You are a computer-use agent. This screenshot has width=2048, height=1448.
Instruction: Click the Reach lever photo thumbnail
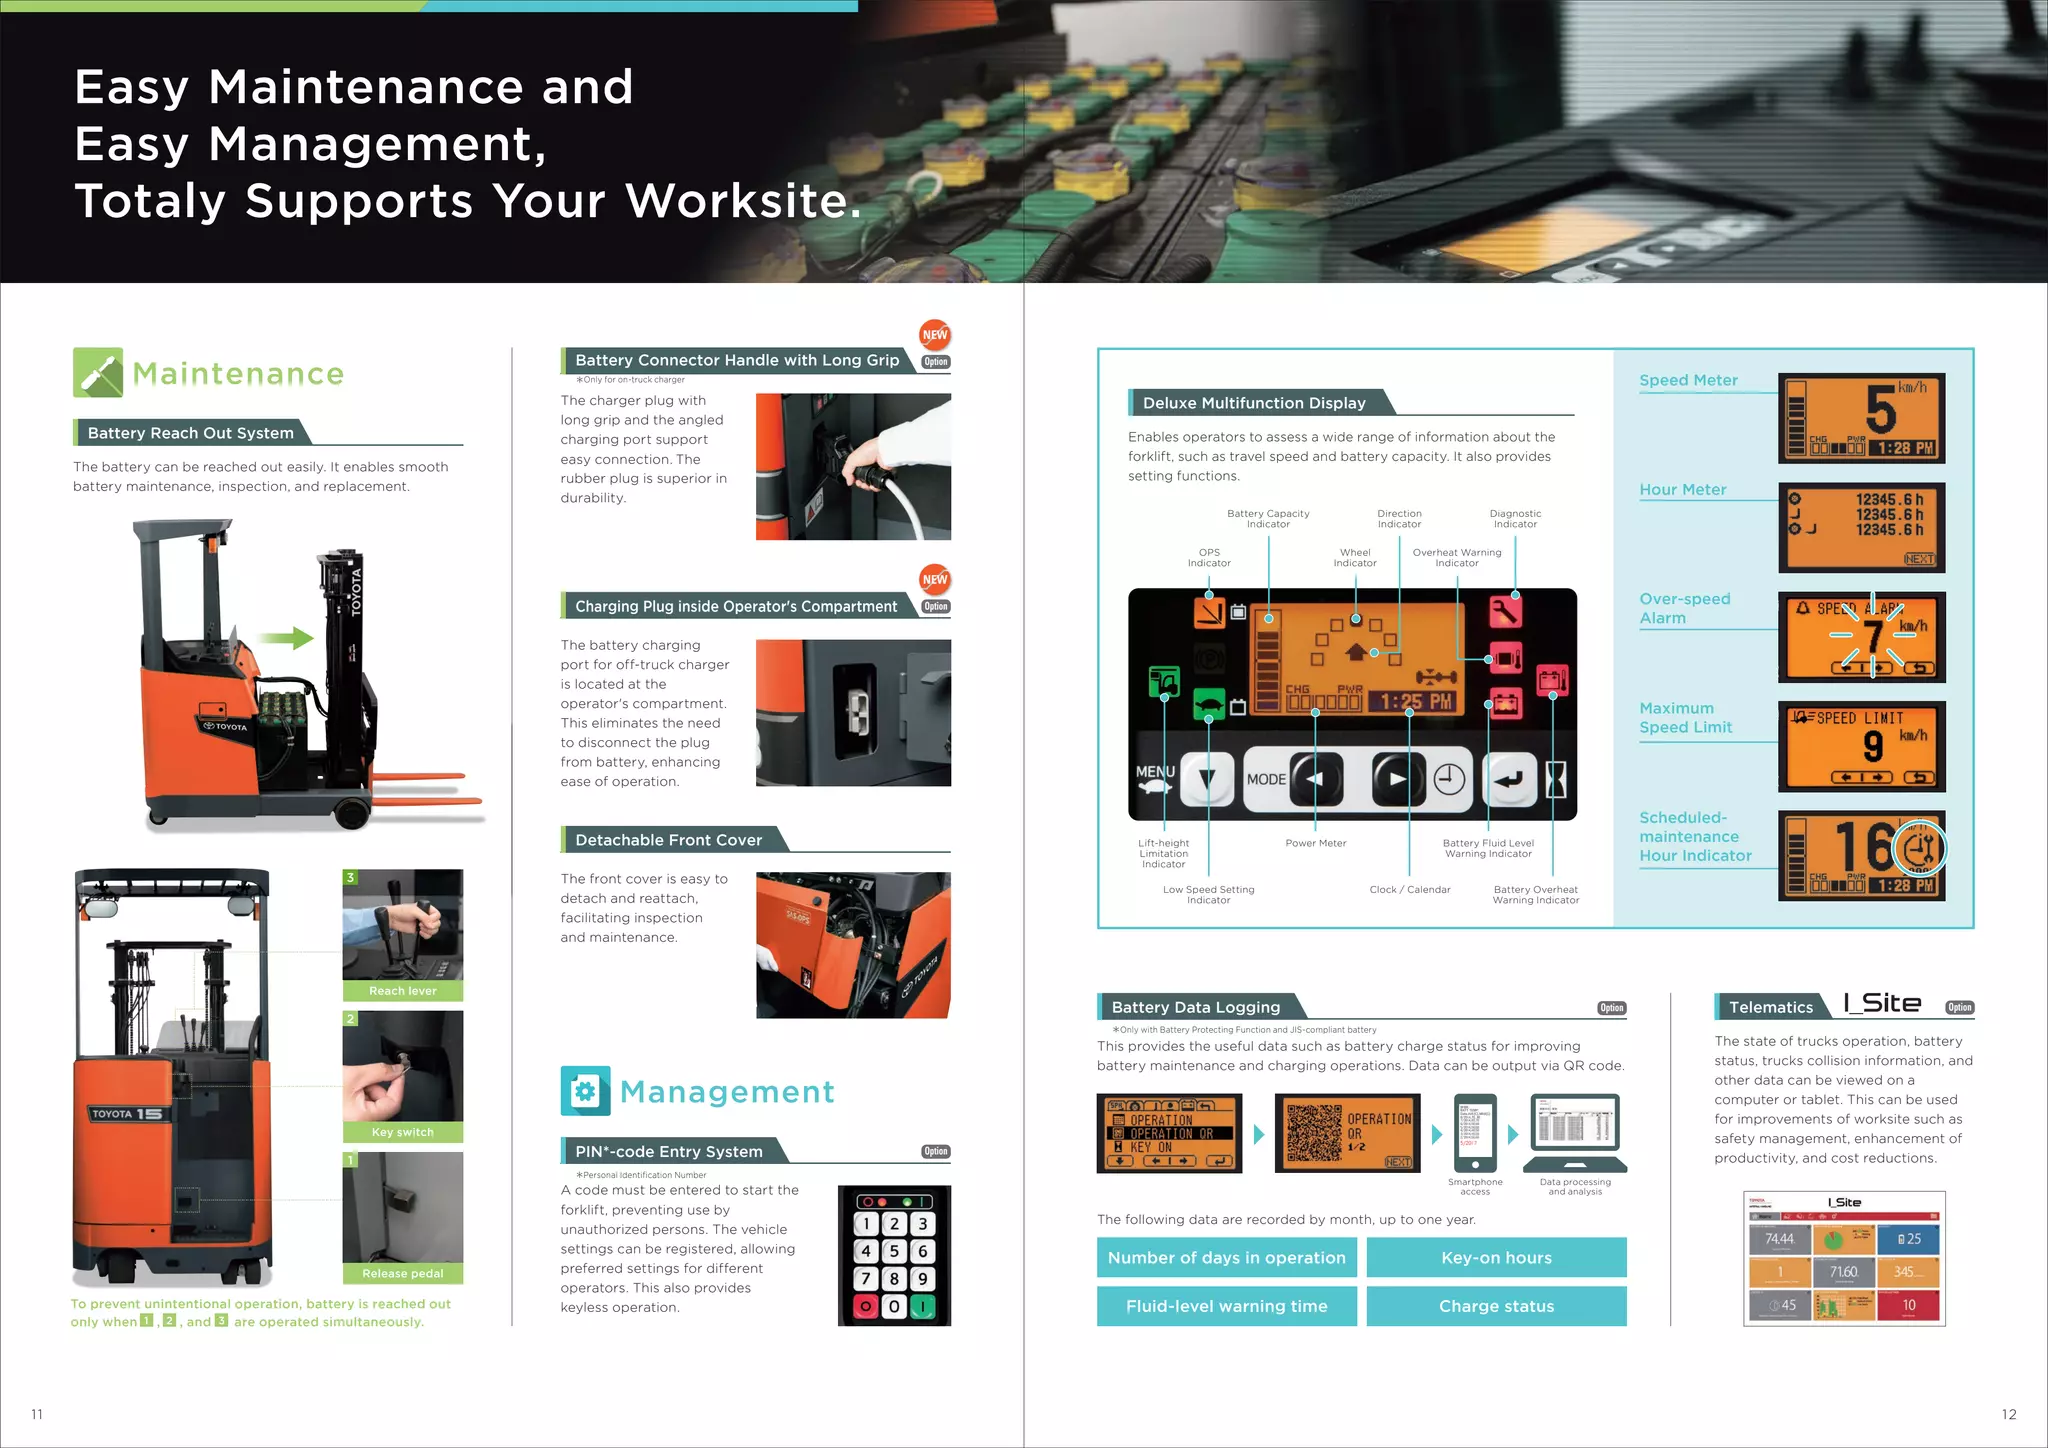point(402,933)
